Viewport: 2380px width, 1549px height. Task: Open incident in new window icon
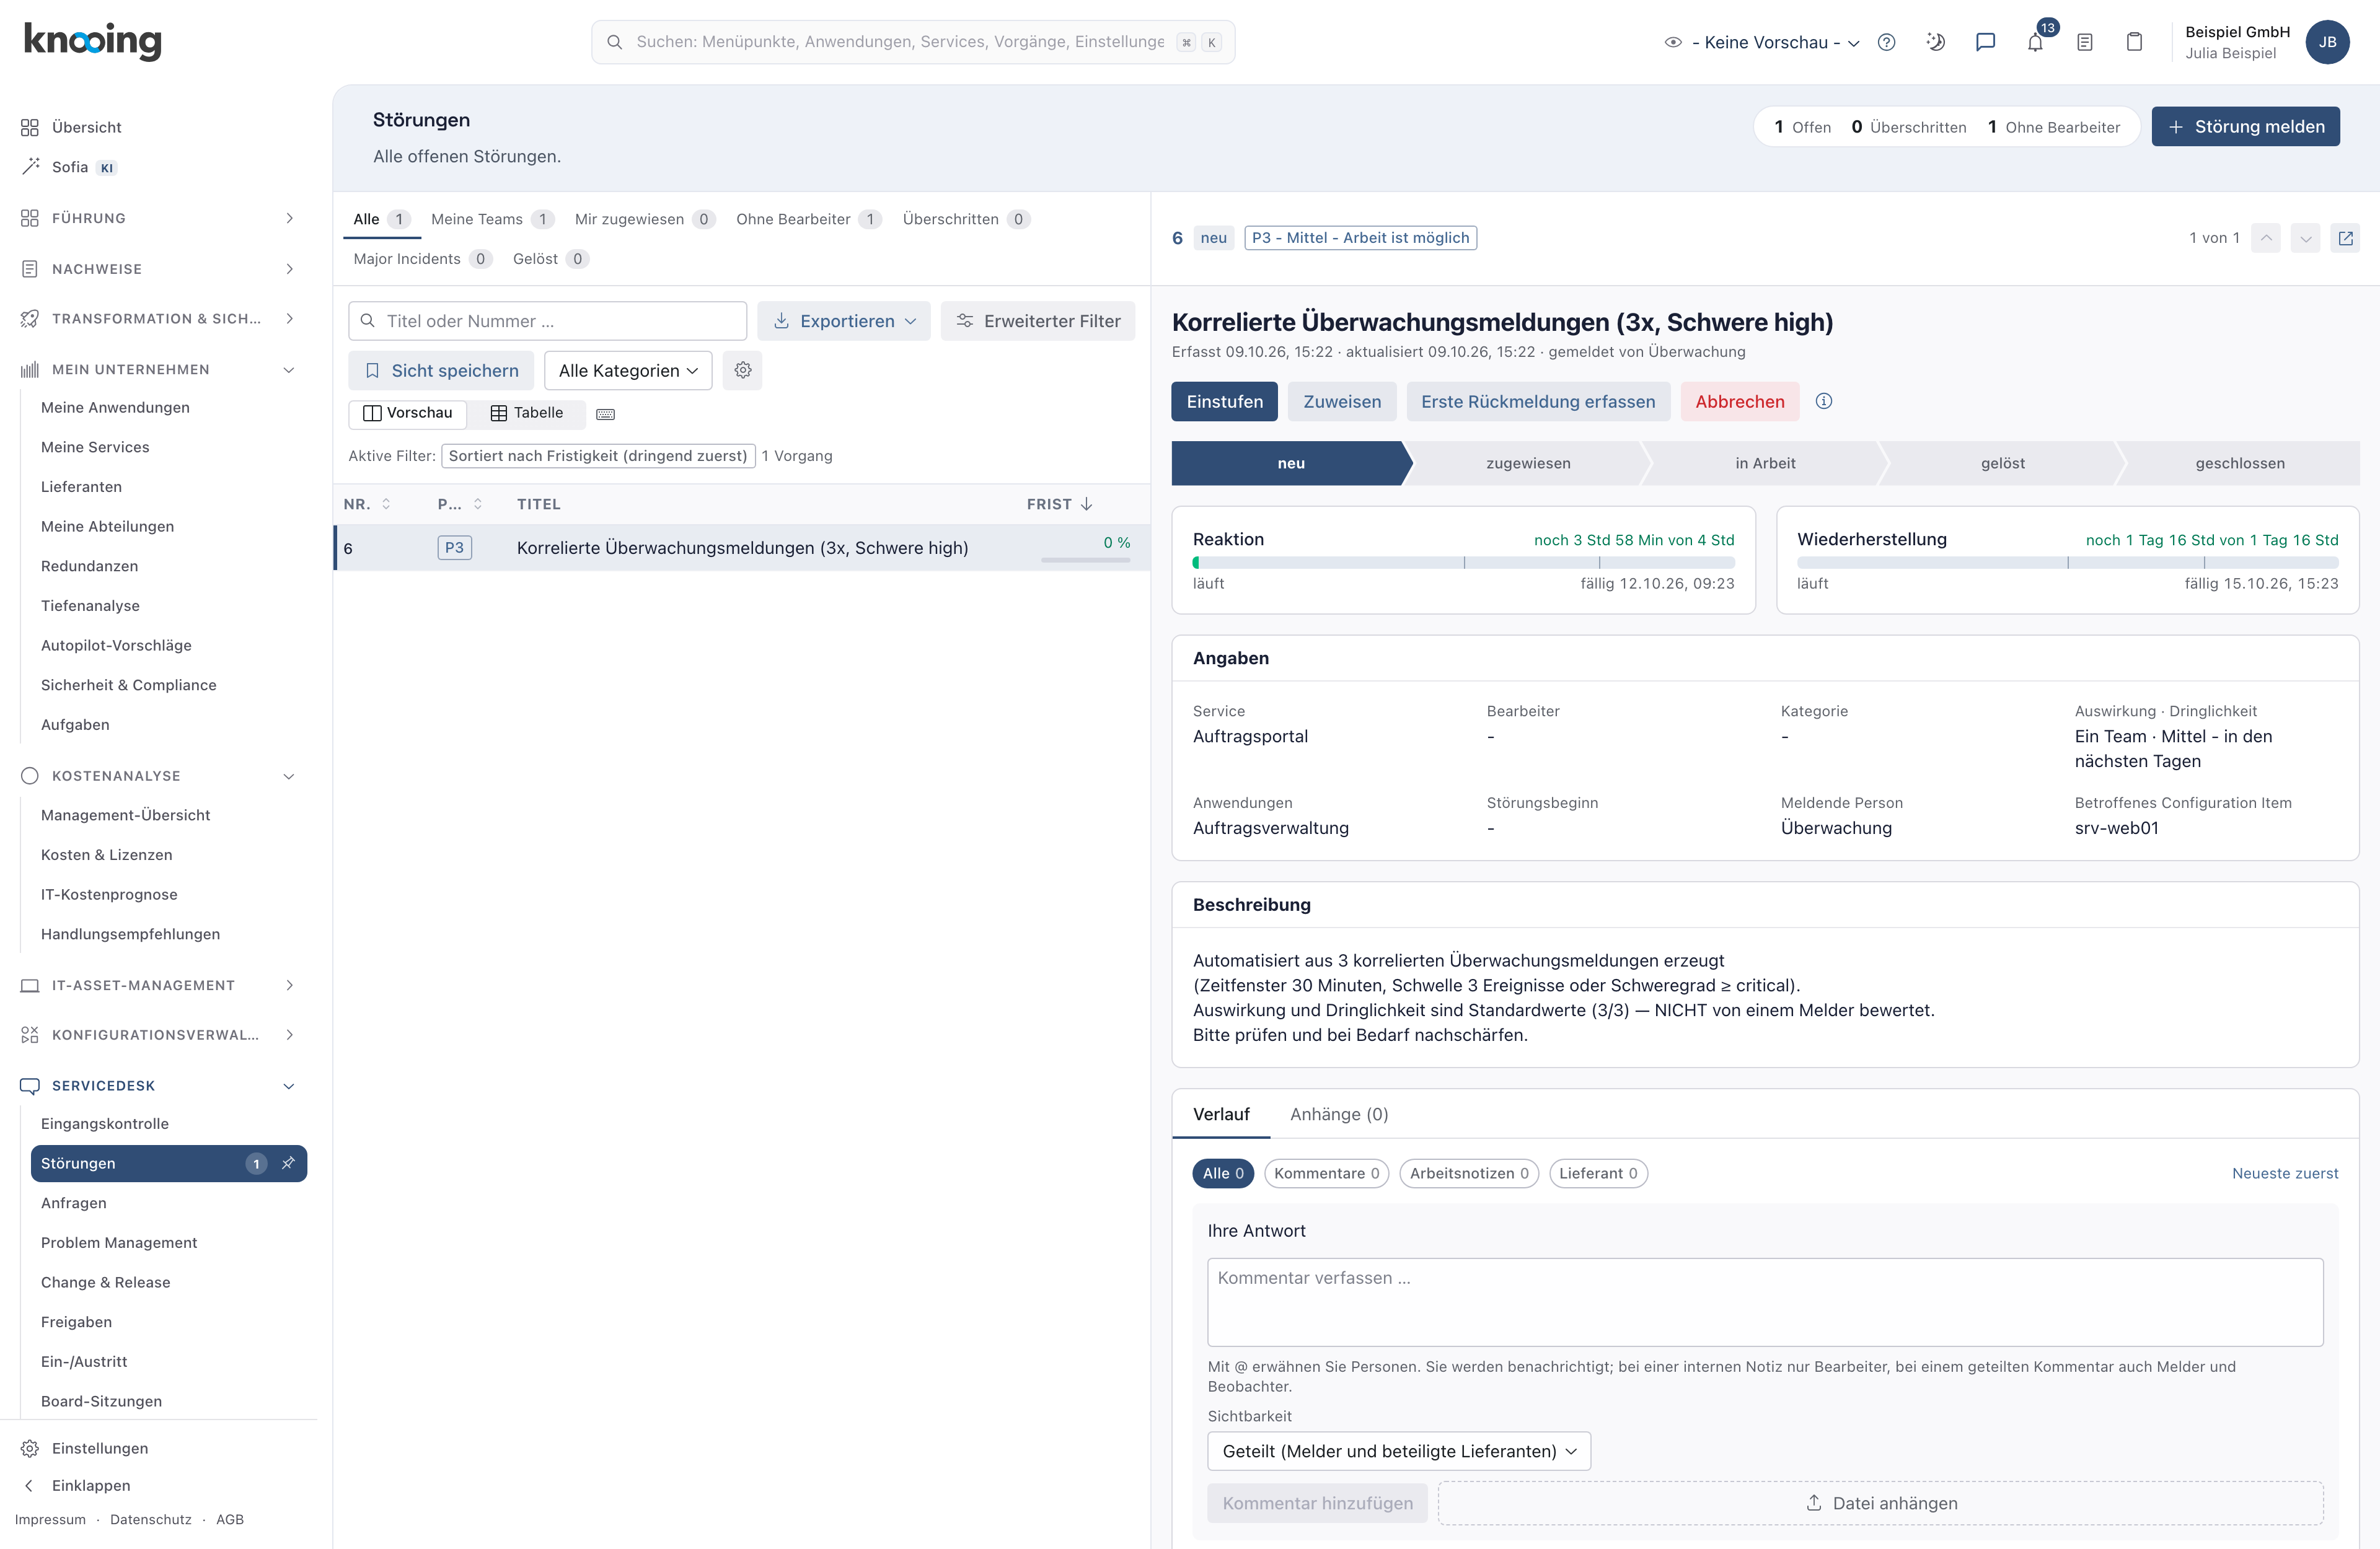pyautogui.click(x=2345, y=238)
